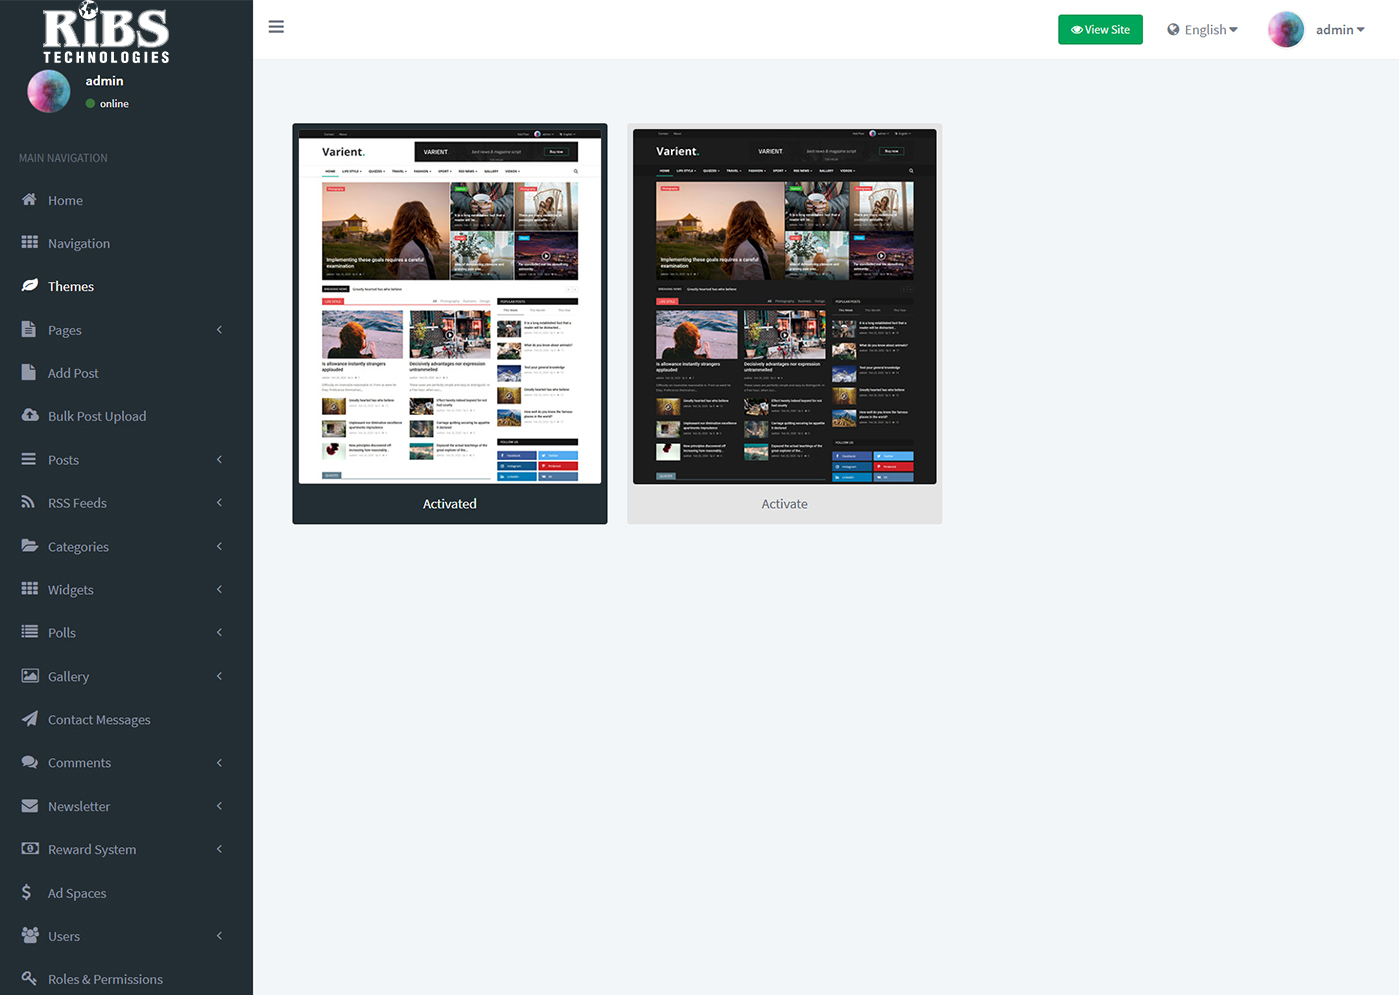This screenshot has width=1399, height=995.
Task: Click the Newsletter envelope icon
Action: tap(30, 806)
